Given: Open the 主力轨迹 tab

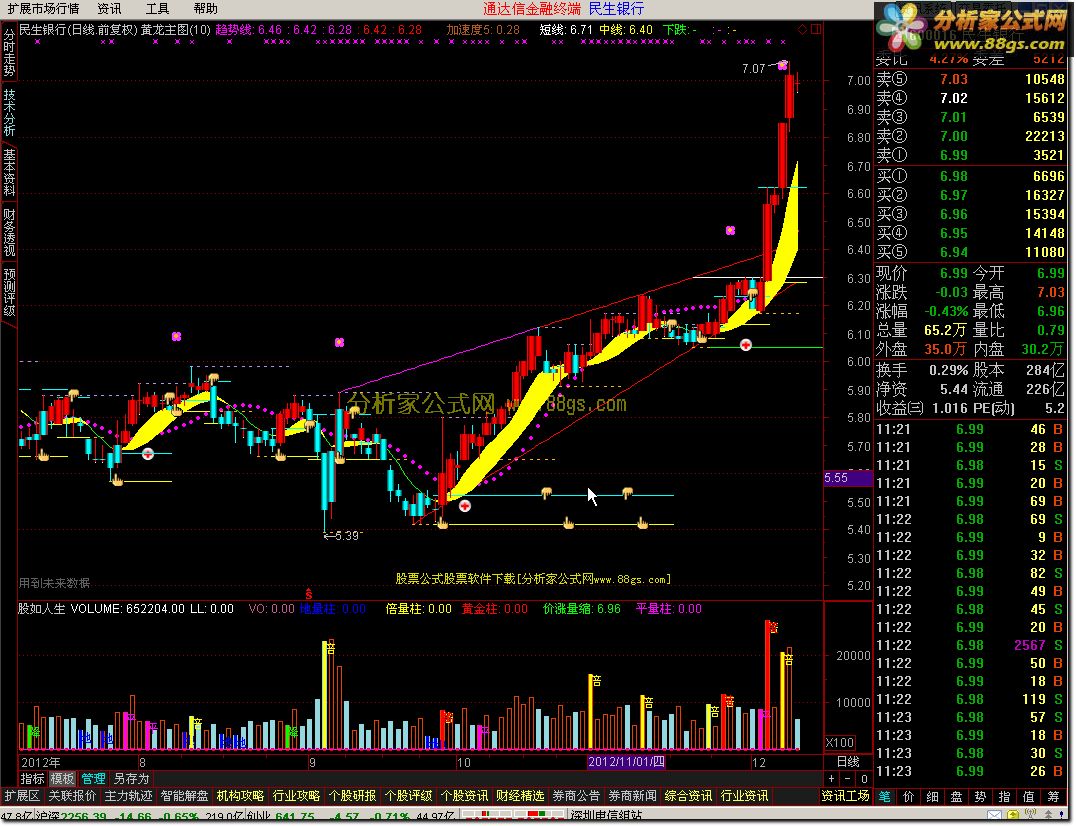Looking at the screenshot, I should pyautogui.click(x=128, y=796).
